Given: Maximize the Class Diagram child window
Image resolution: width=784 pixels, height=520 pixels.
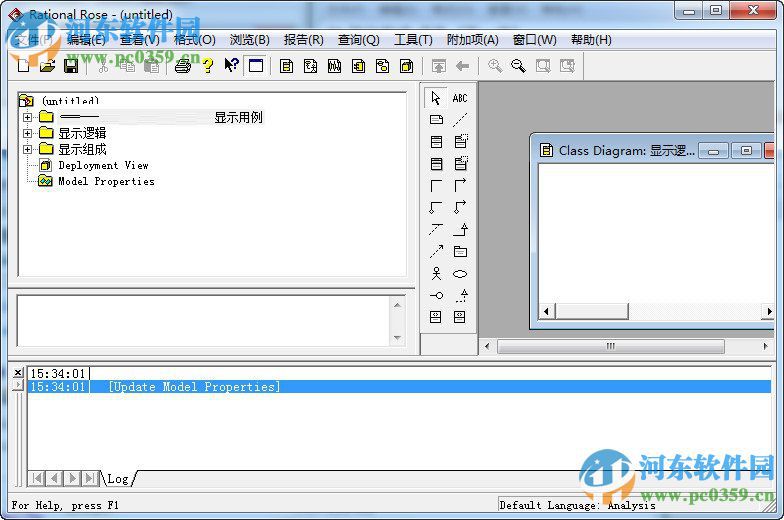Looking at the screenshot, I should [746, 150].
